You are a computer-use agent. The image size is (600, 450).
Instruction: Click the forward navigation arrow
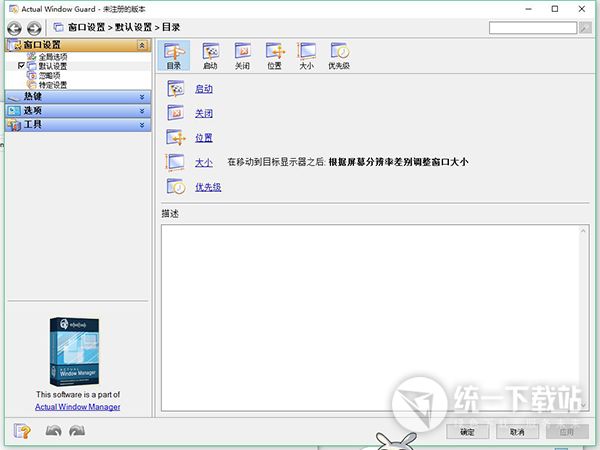35,27
